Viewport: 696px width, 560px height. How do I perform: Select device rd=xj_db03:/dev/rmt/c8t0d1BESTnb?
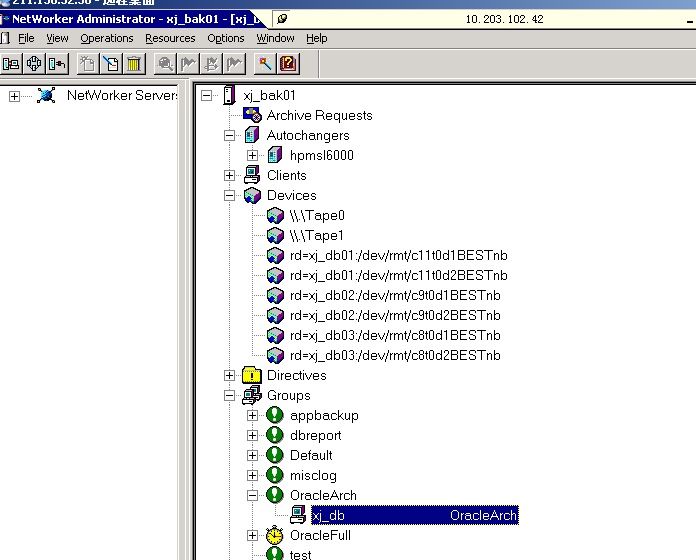pyautogui.click(x=395, y=335)
